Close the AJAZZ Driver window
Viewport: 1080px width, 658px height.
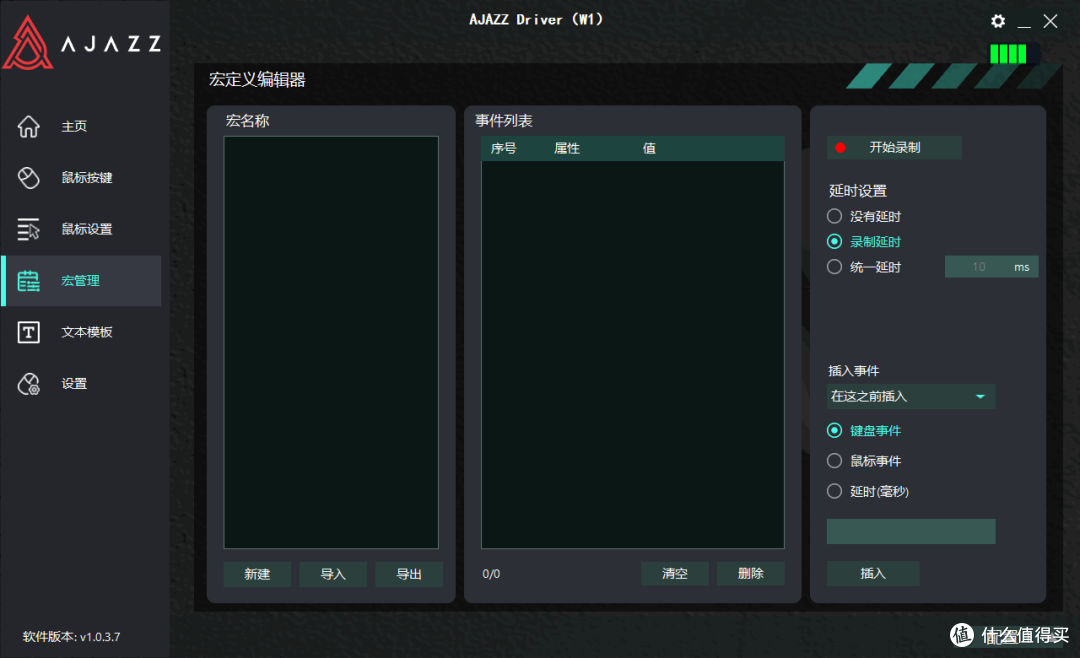pos(1050,21)
